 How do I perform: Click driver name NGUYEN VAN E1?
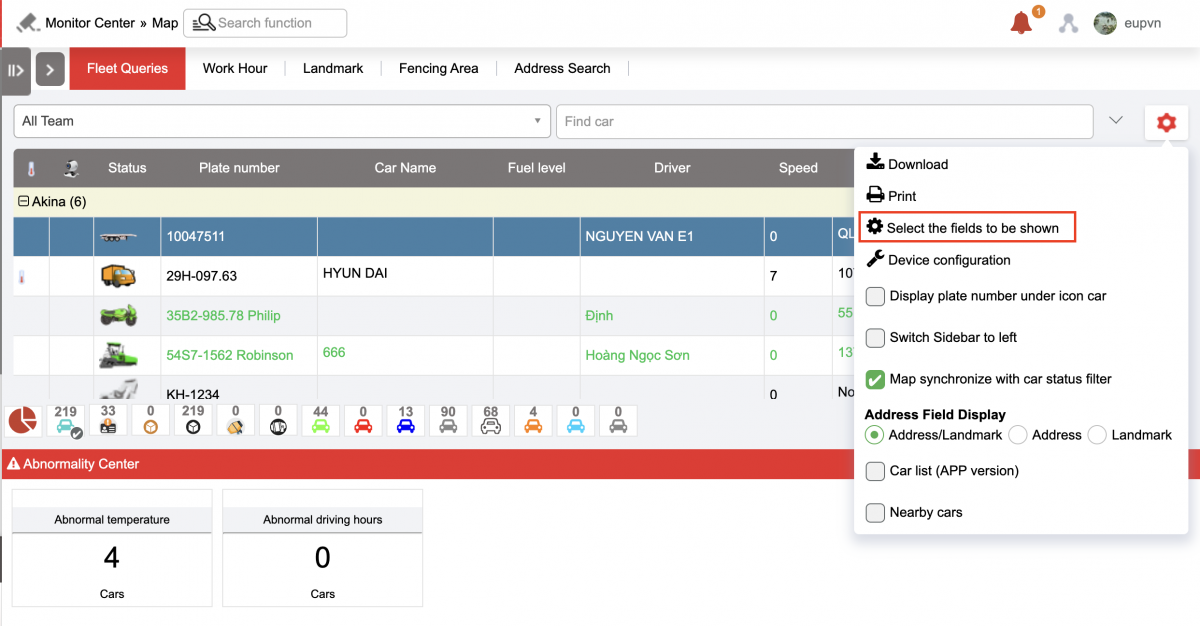point(639,237)
